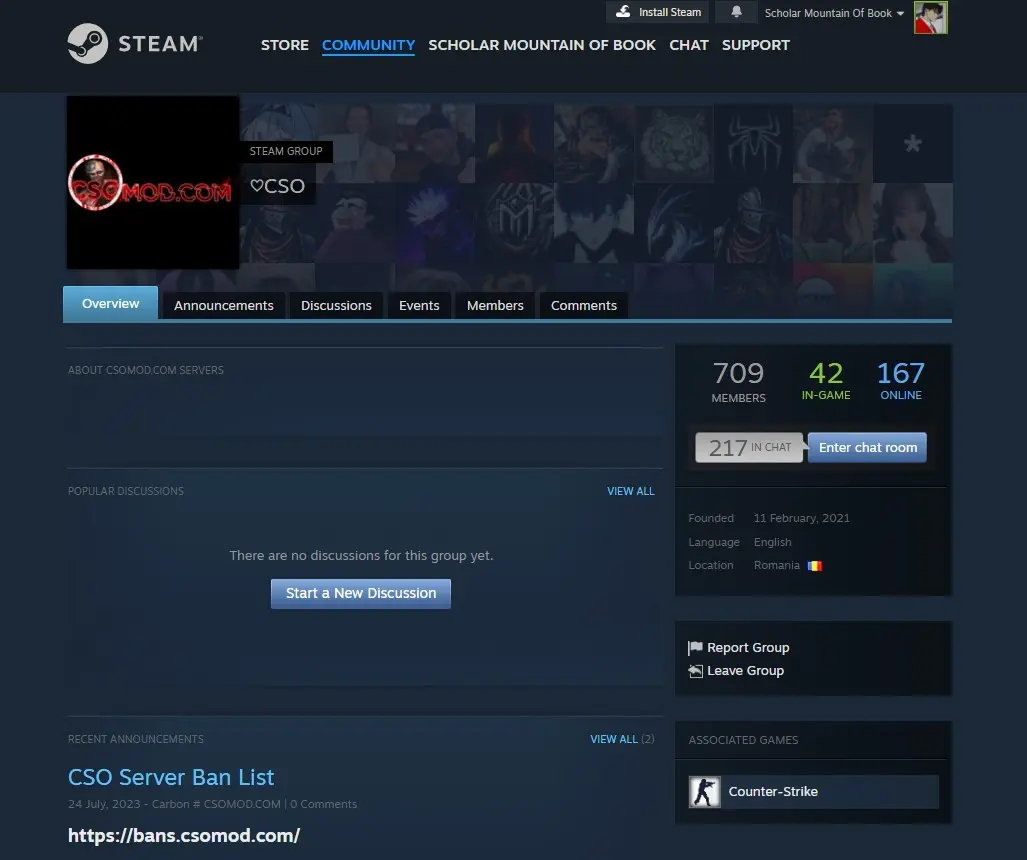Click the ♡CSO group name
Image resolution: width=1027 pixels, height=860 pixels.
(x=278, y=186)
